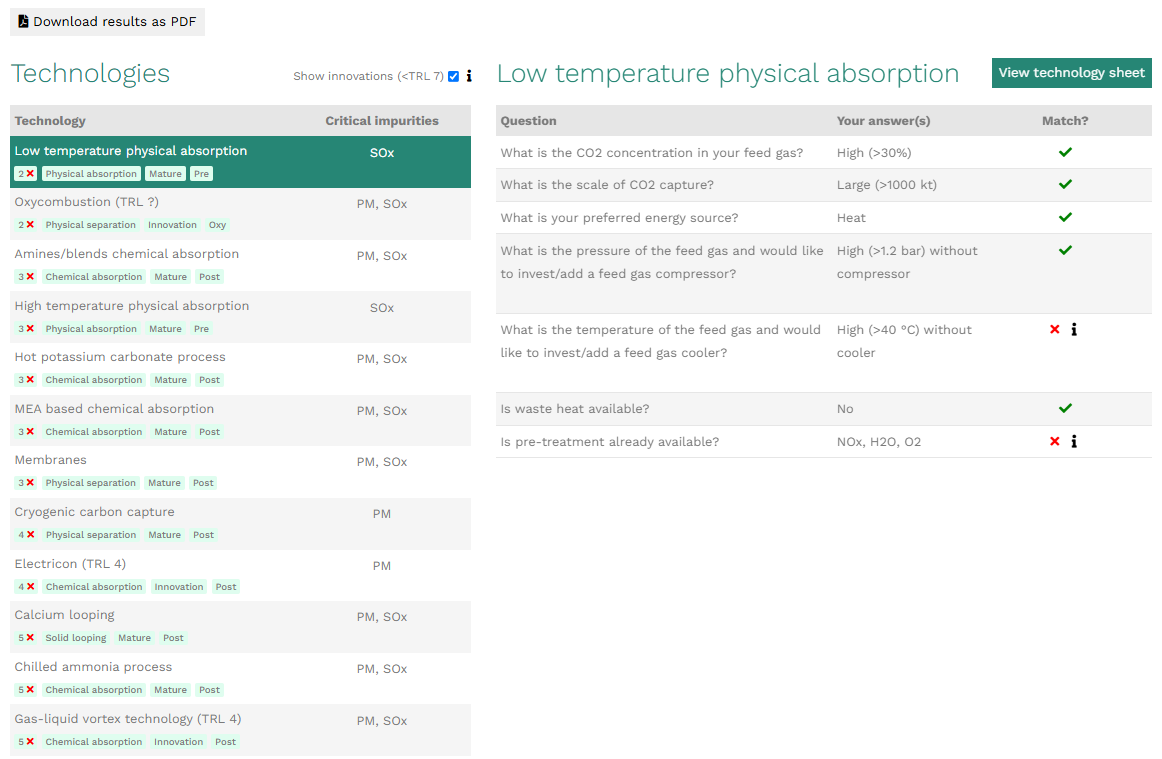Select Calcium looping technology
This screenshot has height=759, width=1162.
[x=64, y=615]
